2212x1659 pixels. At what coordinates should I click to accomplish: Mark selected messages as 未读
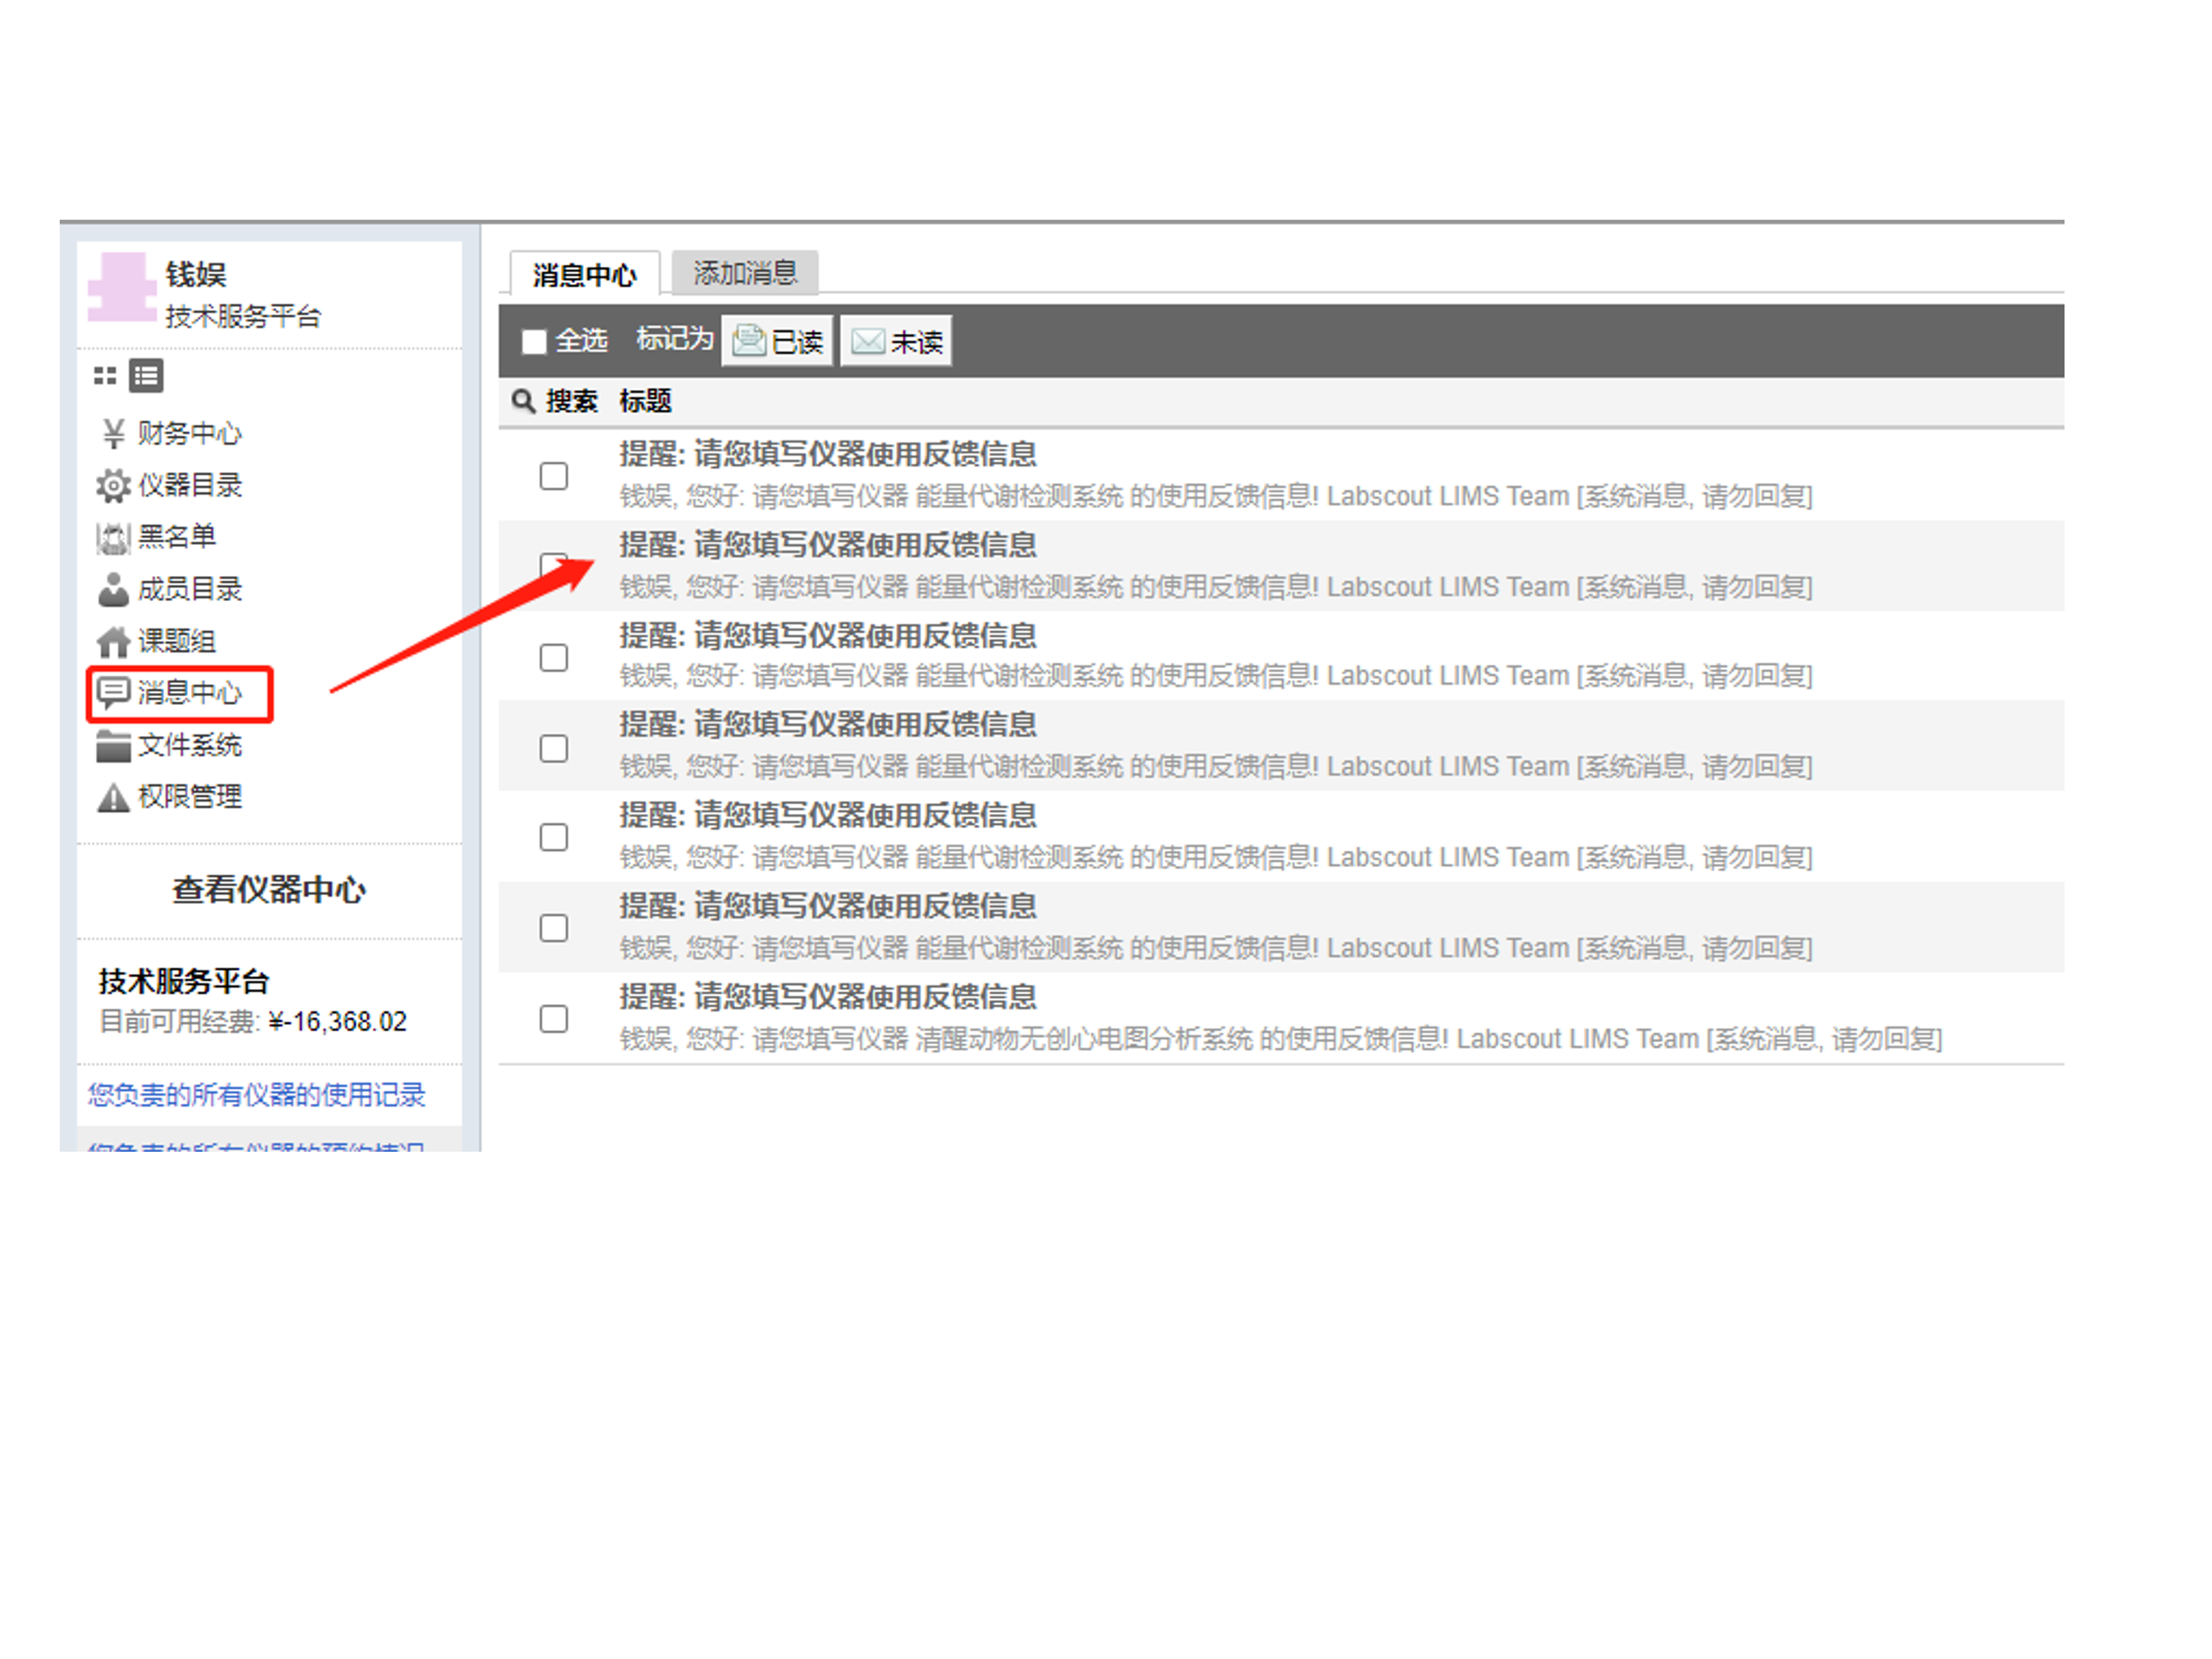896,341
